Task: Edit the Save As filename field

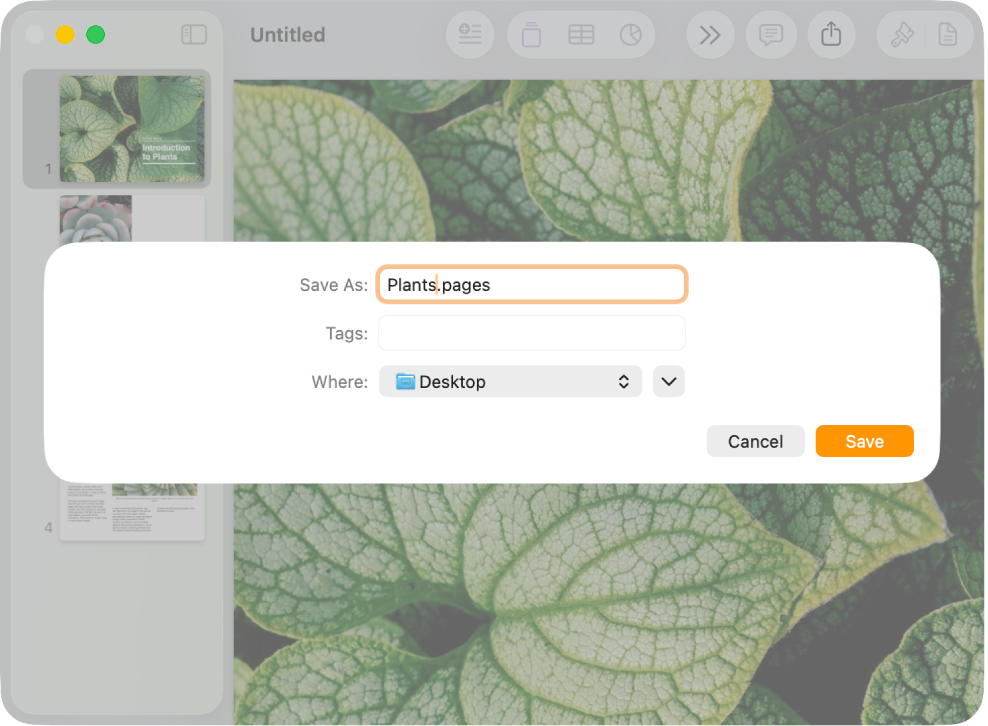Action: pos(531,285)
